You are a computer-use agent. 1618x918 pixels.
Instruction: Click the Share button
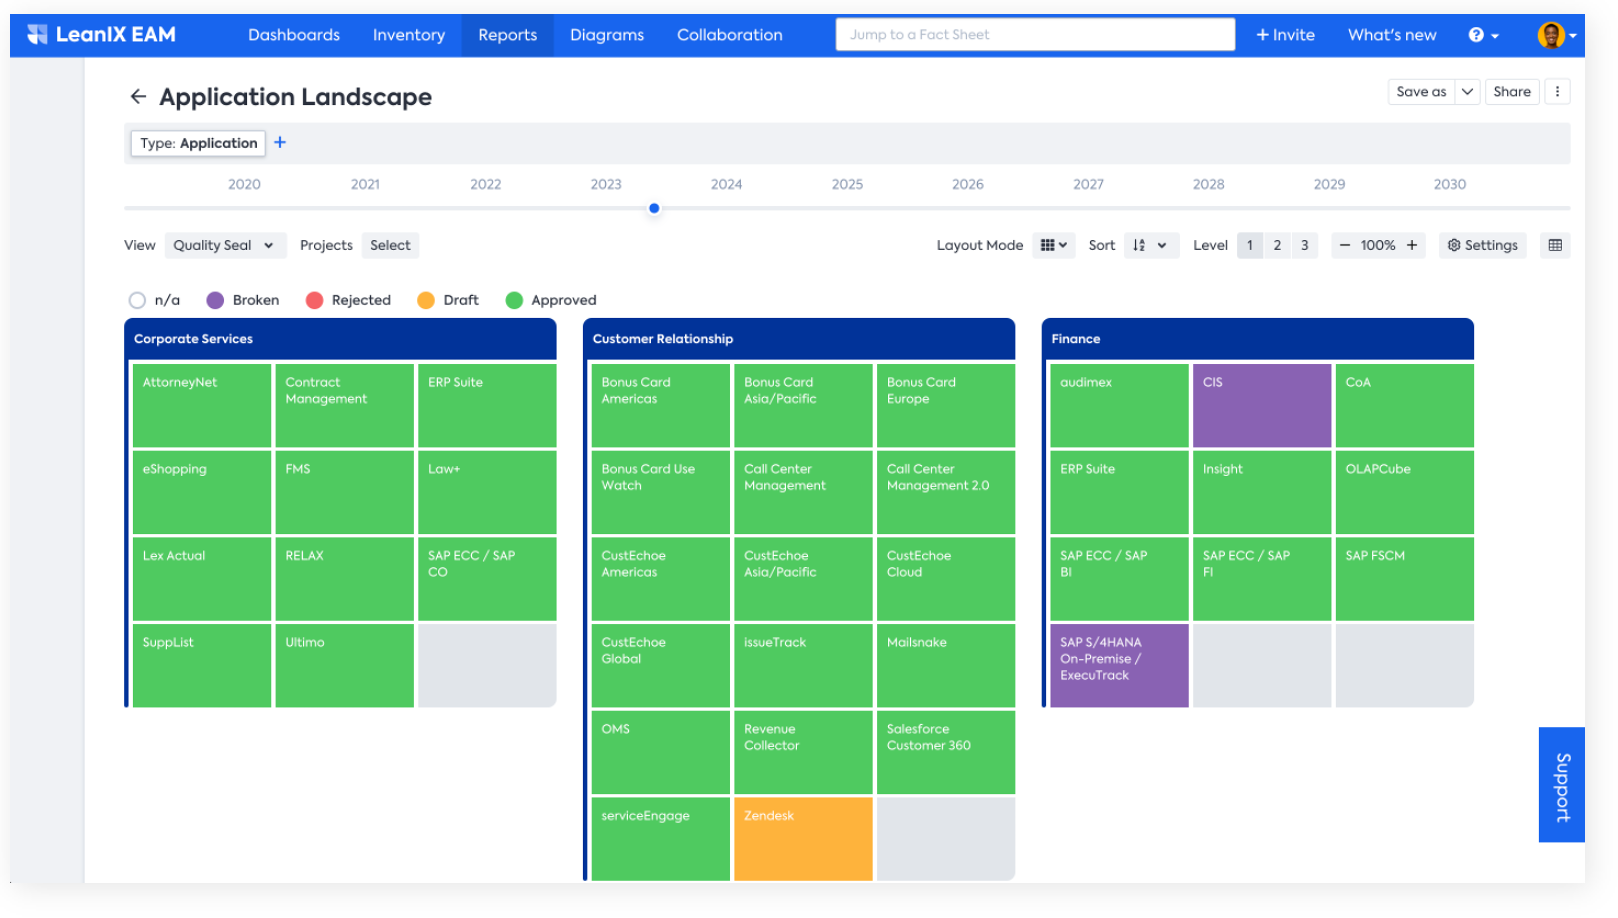point(1512,91)
